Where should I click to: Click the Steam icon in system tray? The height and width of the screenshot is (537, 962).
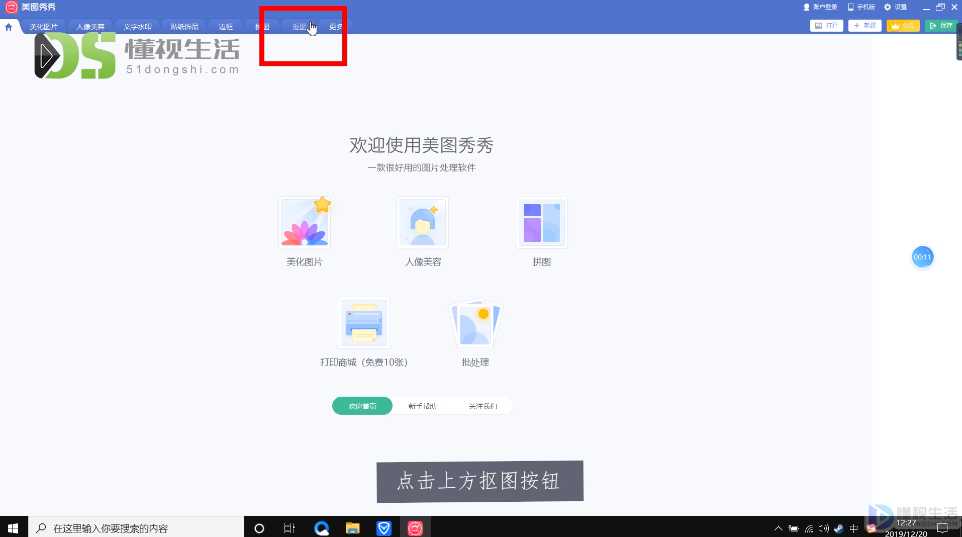click(839, 528)
